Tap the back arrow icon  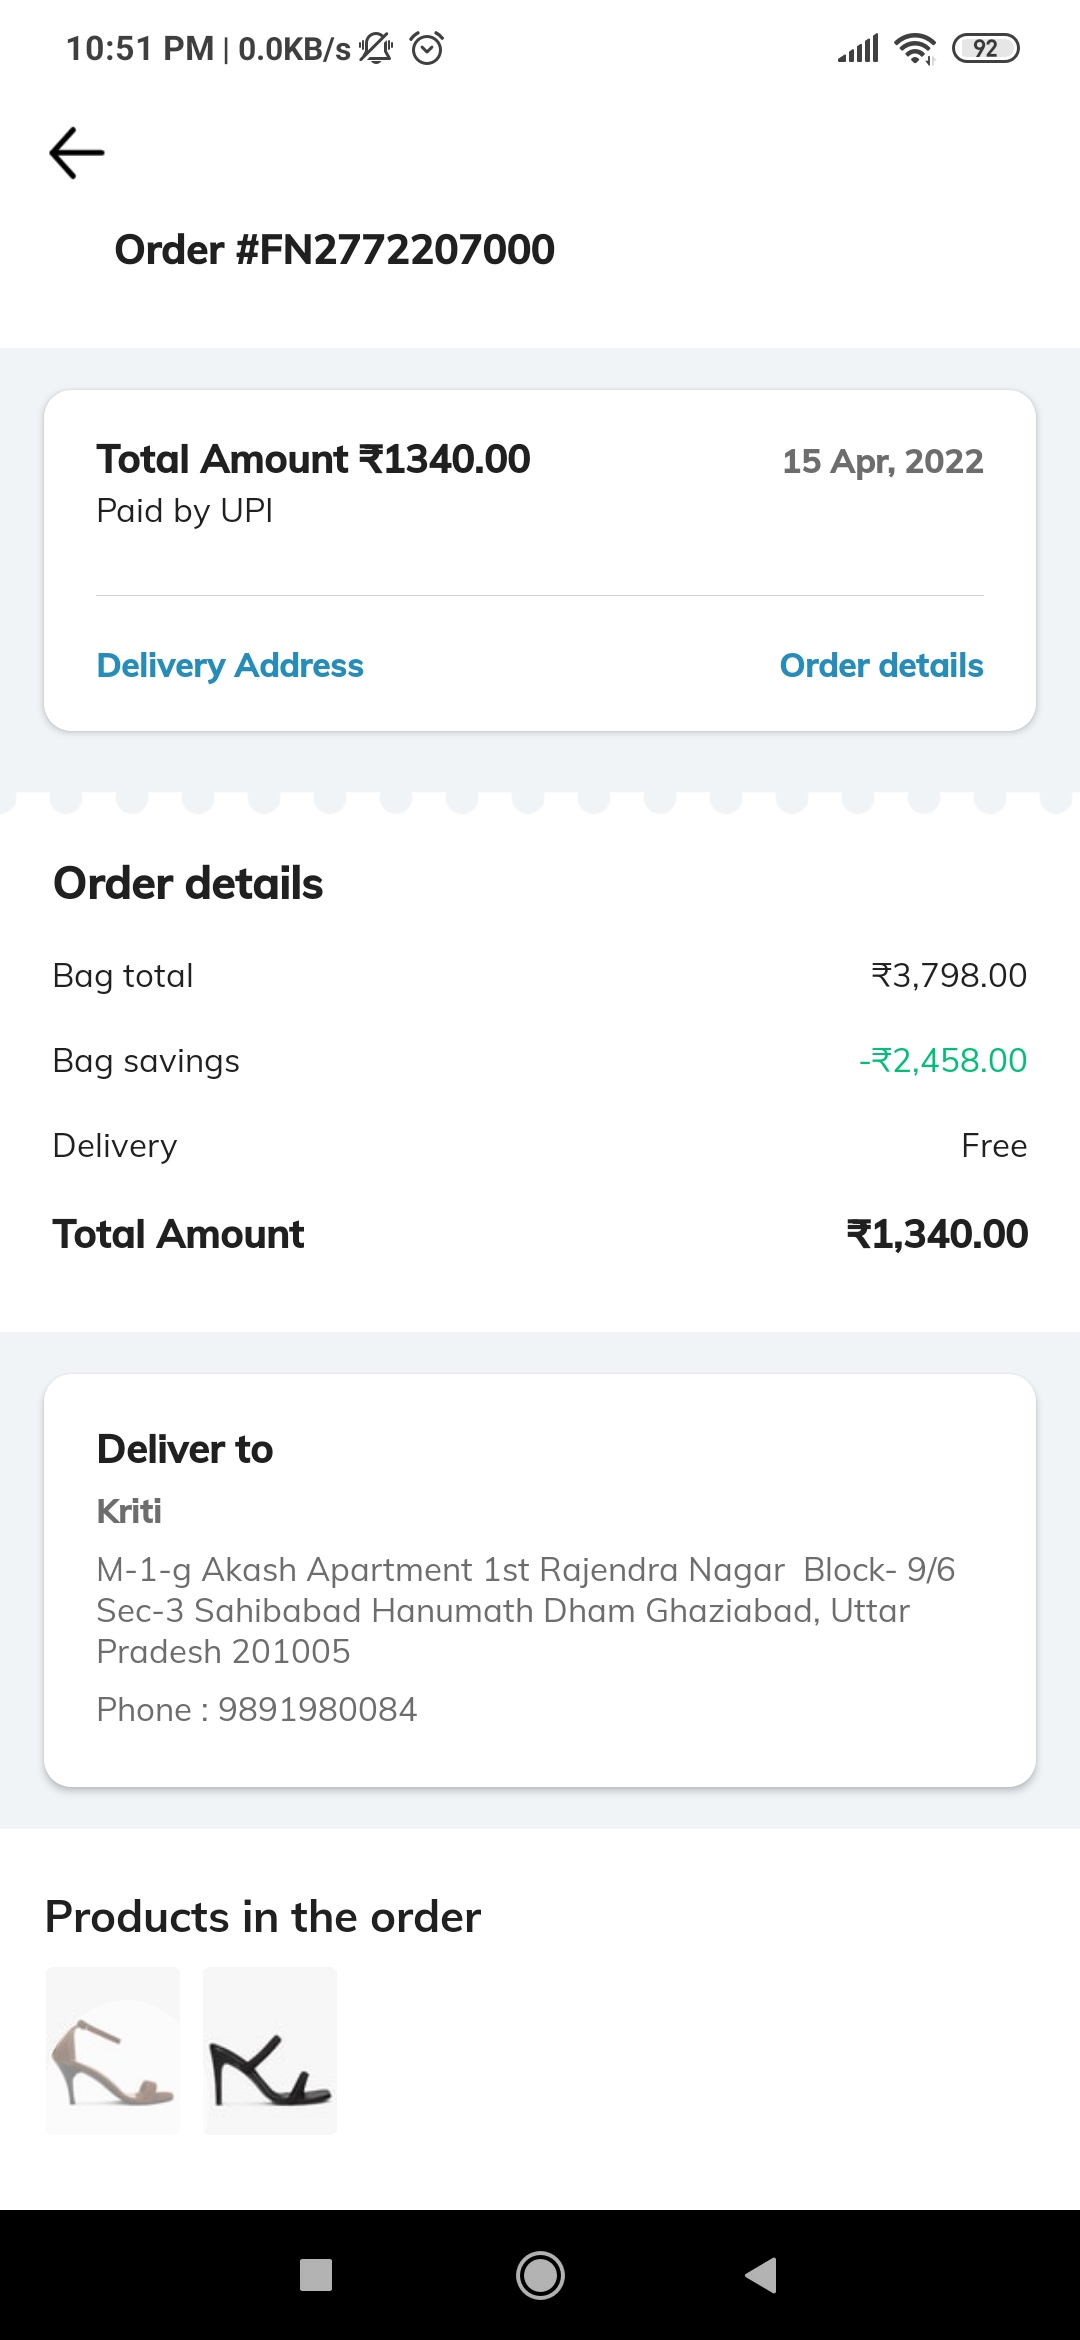77,153
